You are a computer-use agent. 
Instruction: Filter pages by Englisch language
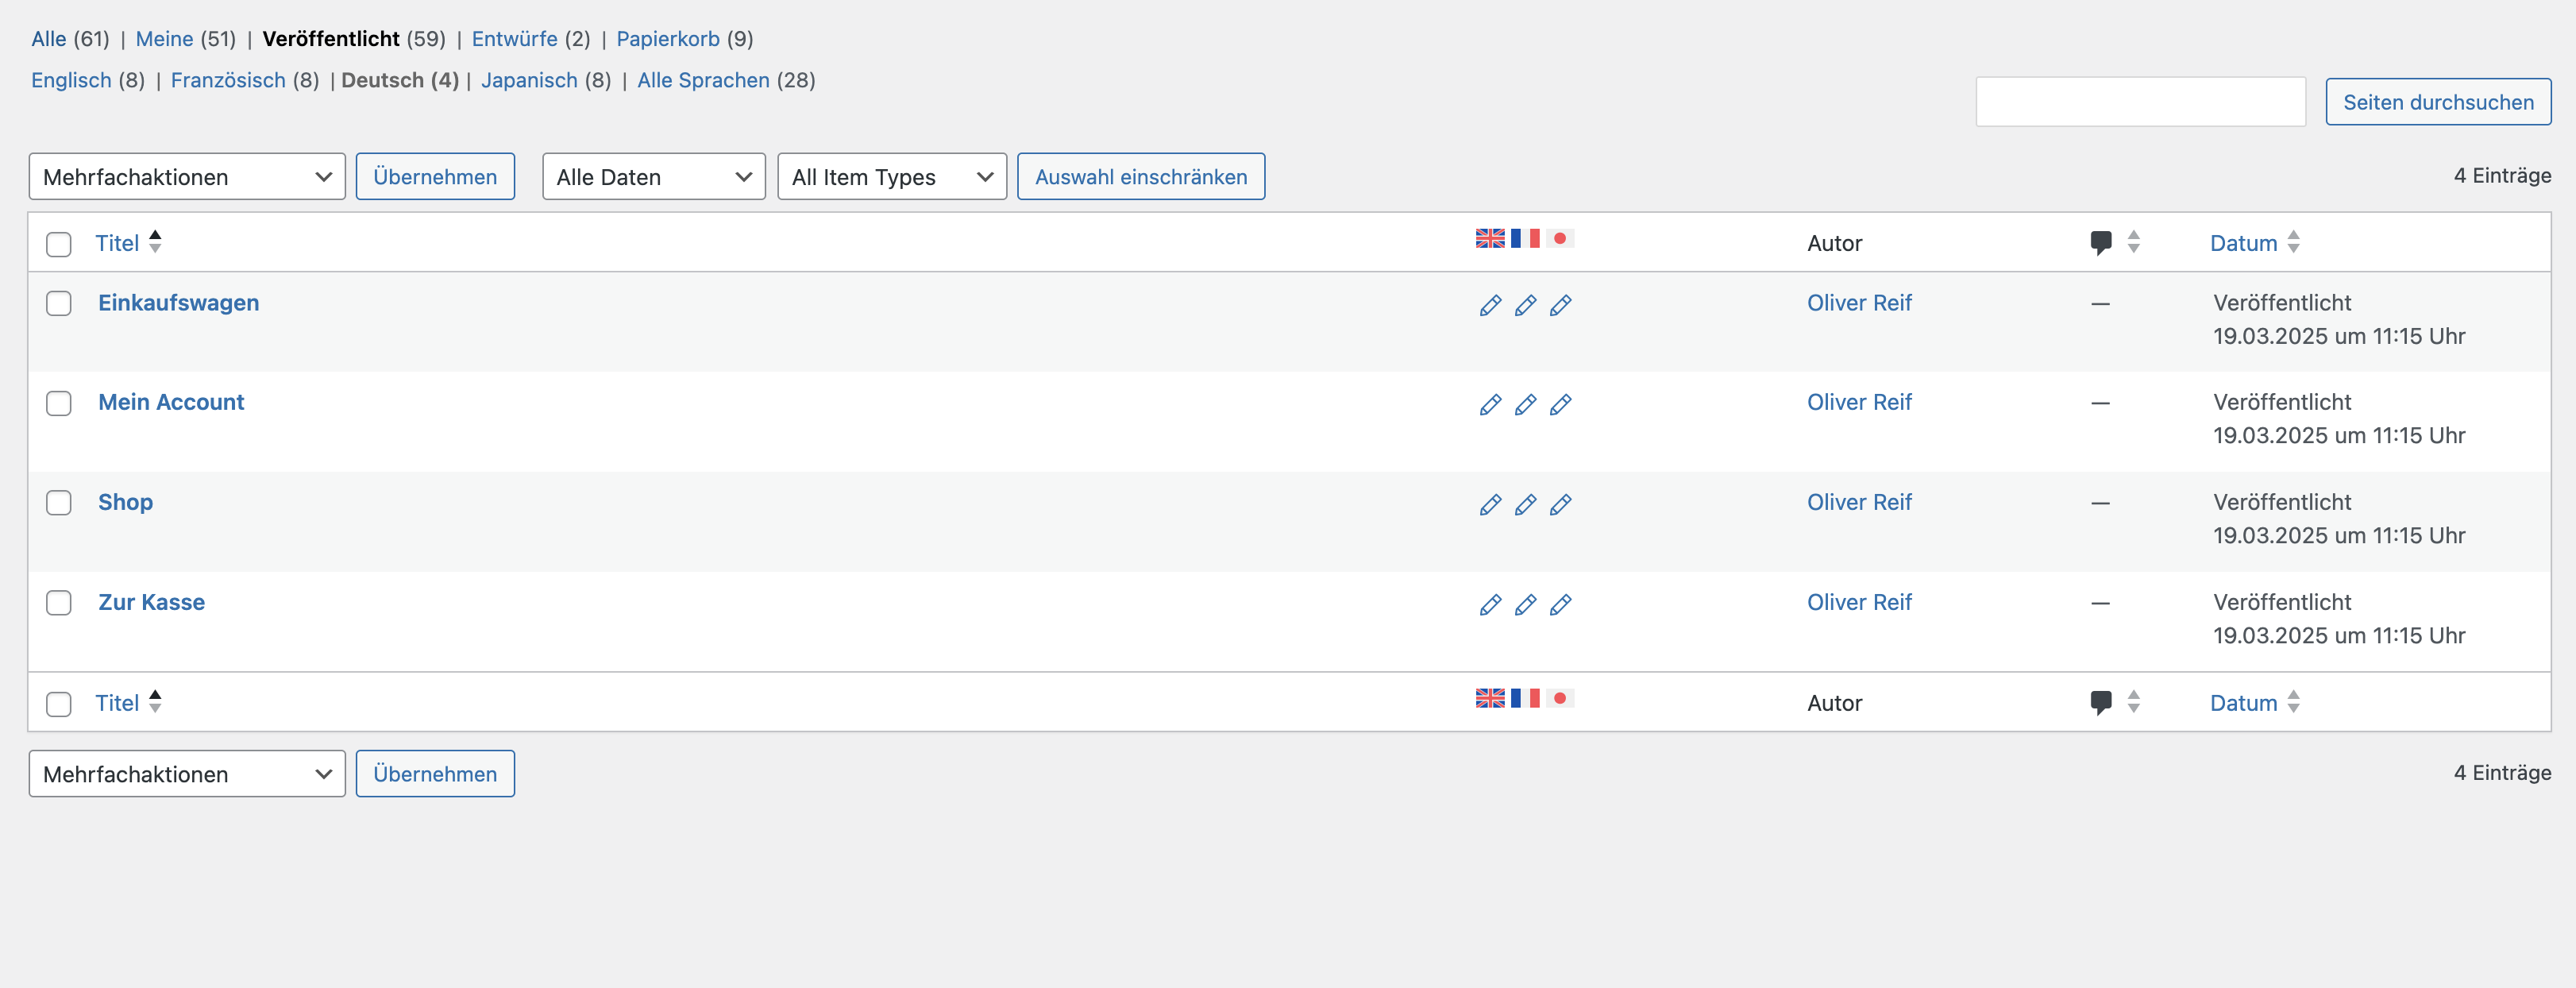coord(71,80)
